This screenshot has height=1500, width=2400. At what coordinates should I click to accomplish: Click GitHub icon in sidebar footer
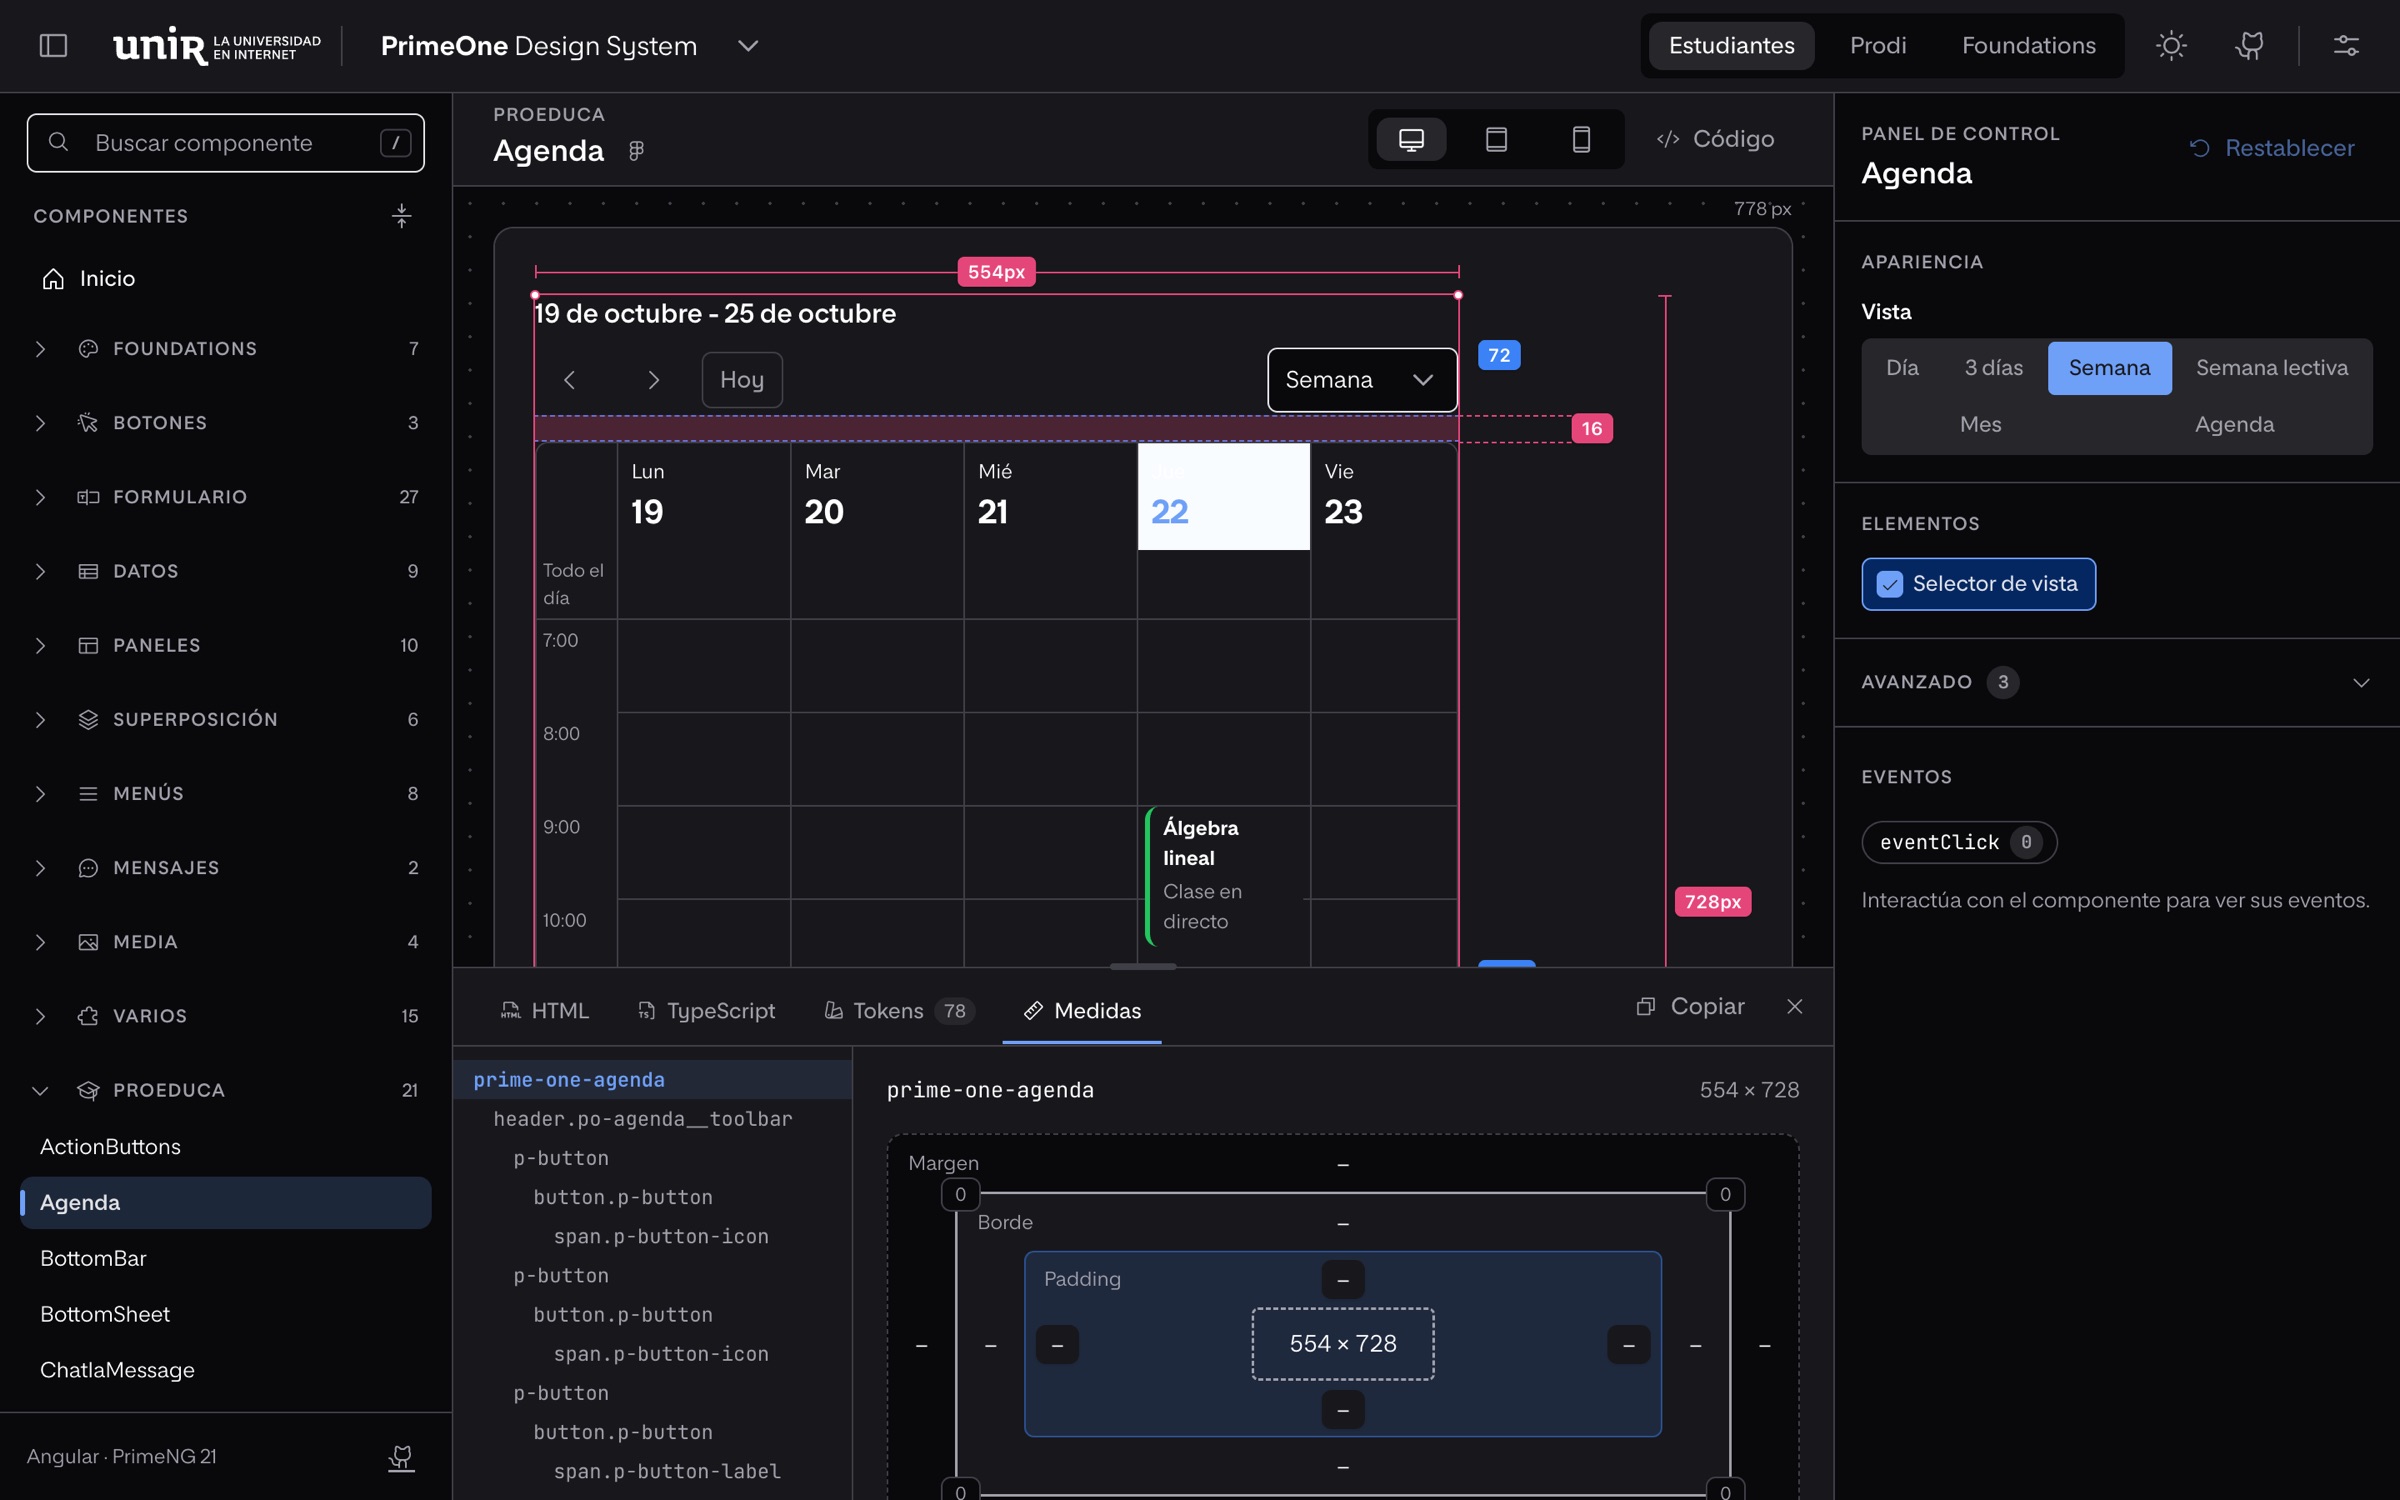coord(401,1457)
